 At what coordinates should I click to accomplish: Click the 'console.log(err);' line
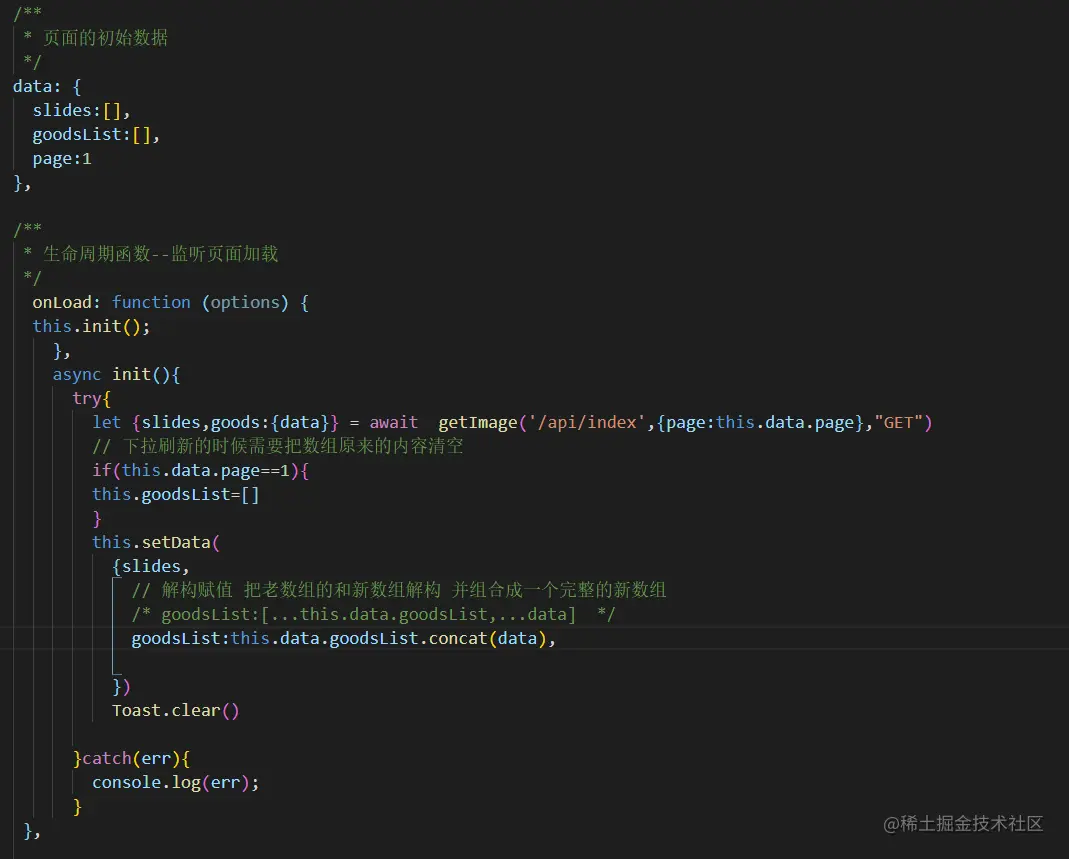pyautogui.click(x=176, y=783)
